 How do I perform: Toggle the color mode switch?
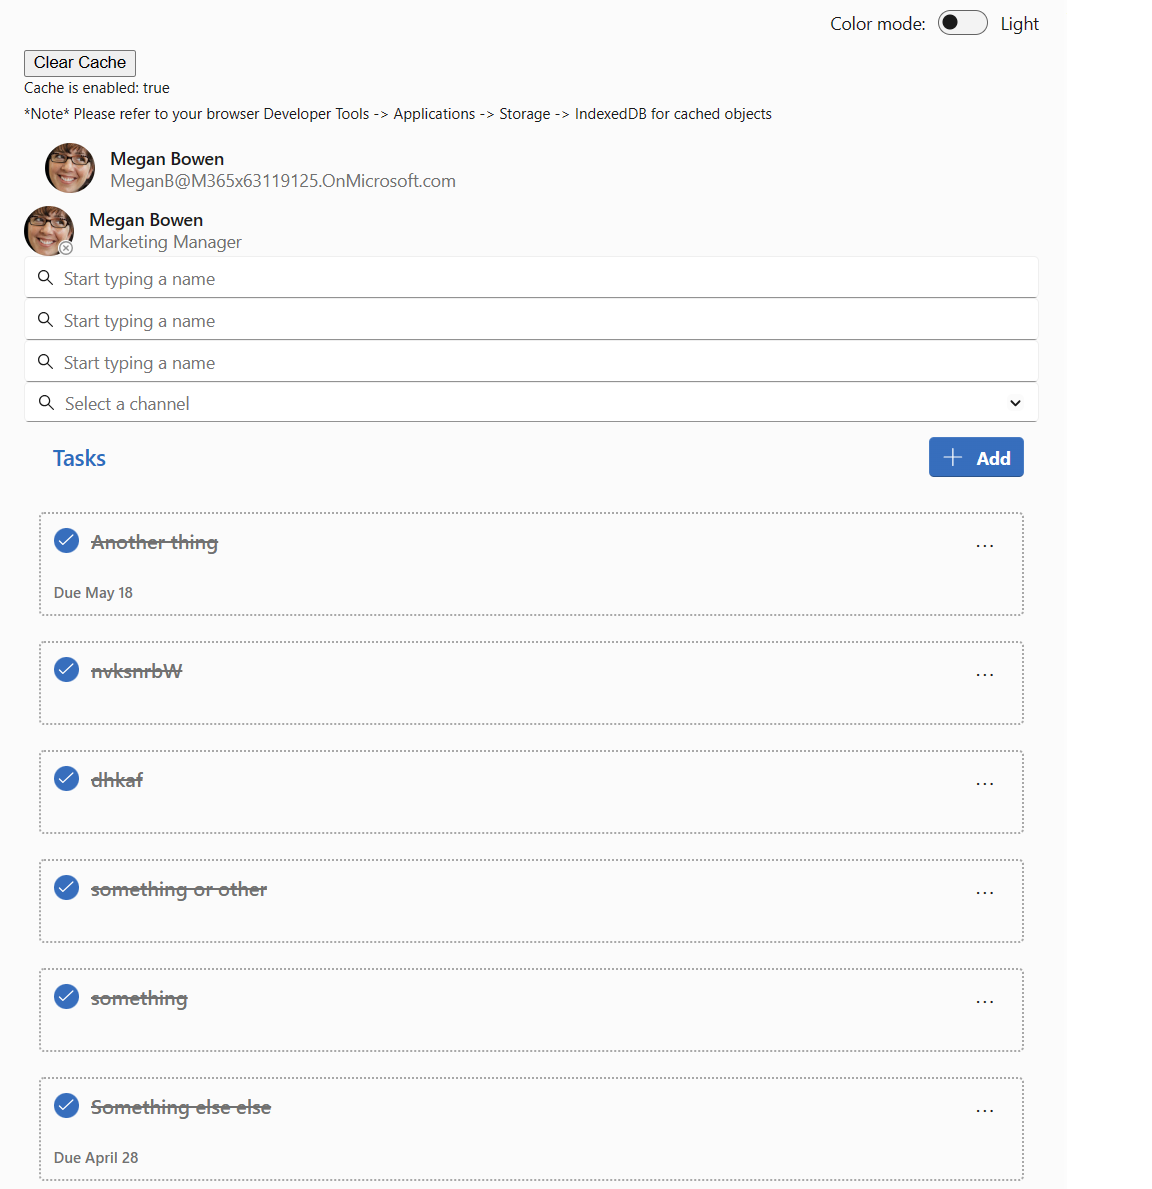[x=962, y=22]
